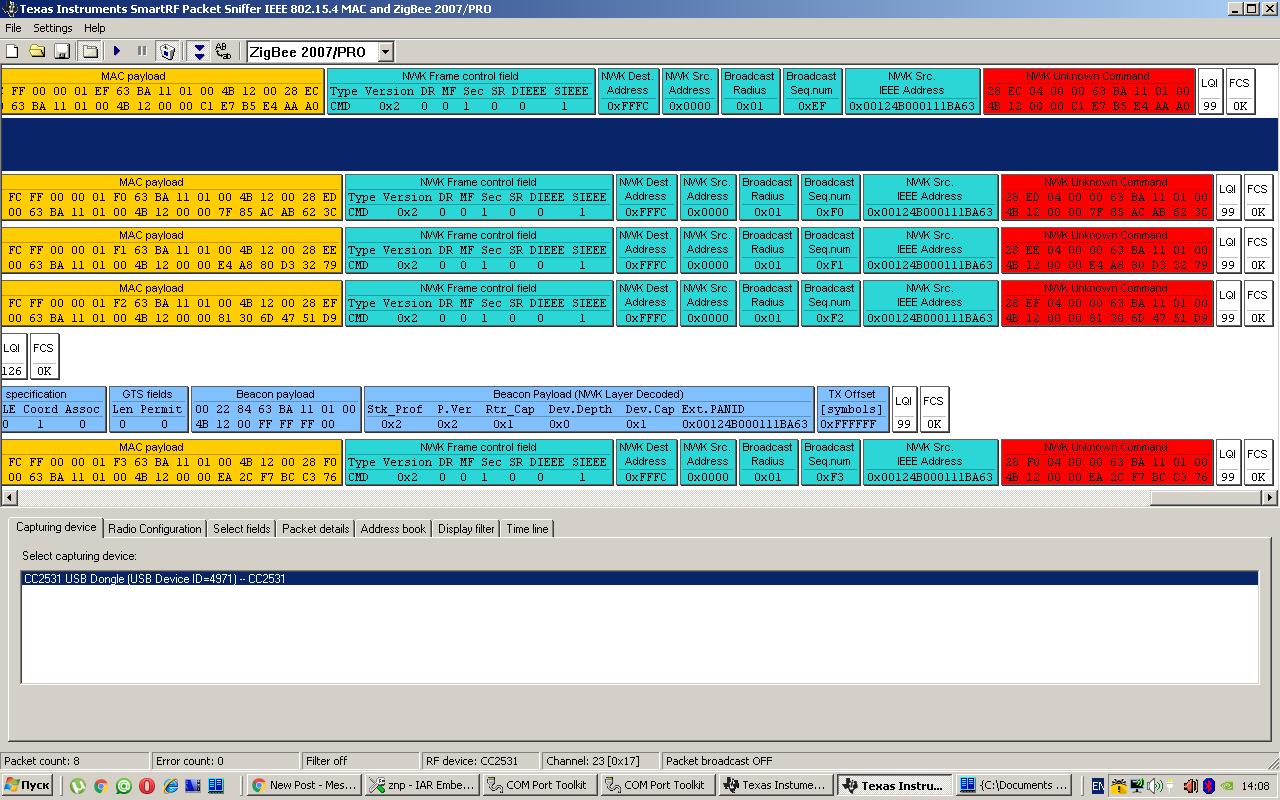Select the highlighted dark blue packet row
The width and height of the screenshot is (1280, 800).
(x=639, y=145)
